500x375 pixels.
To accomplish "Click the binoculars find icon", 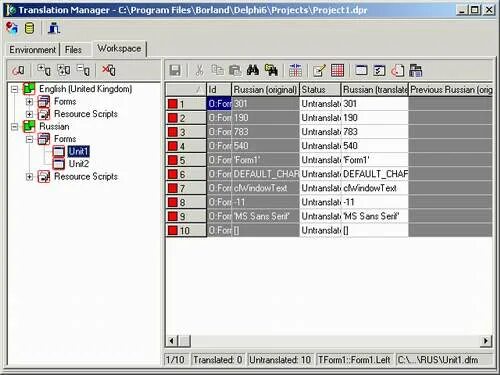I will click(253, 71).
